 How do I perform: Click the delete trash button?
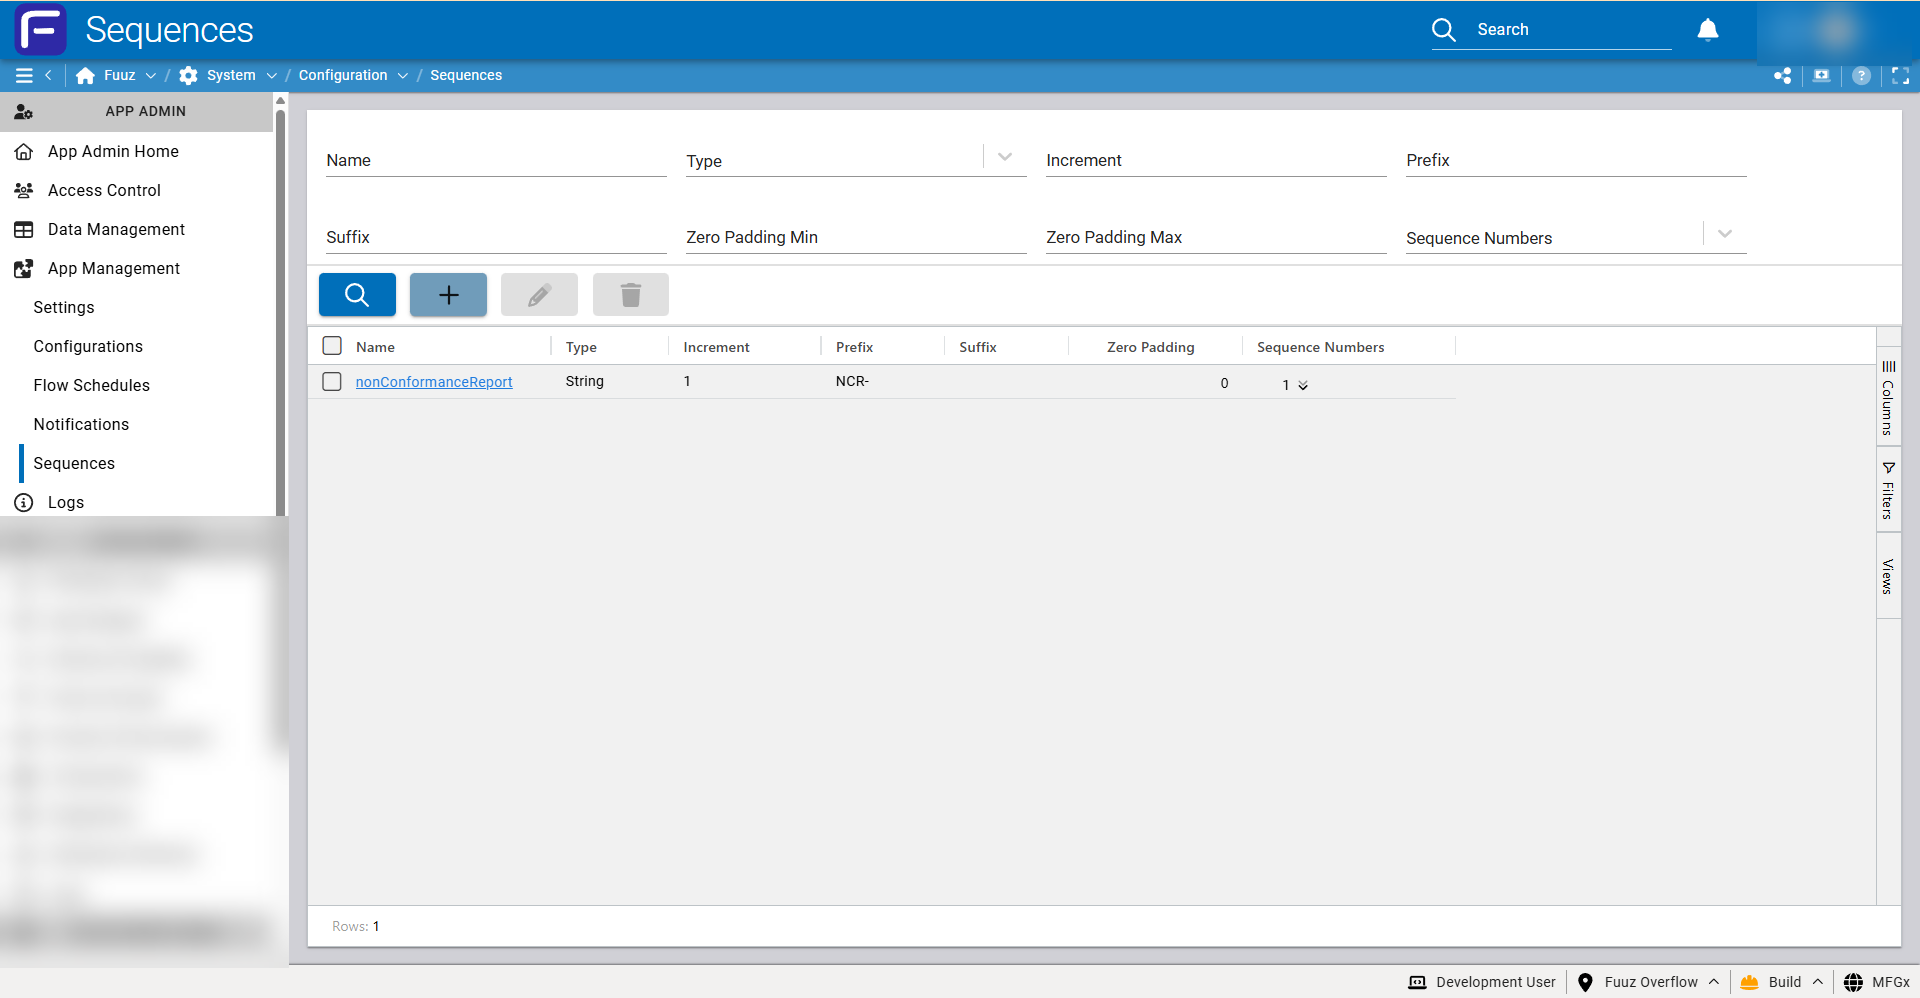pos(630,294)
